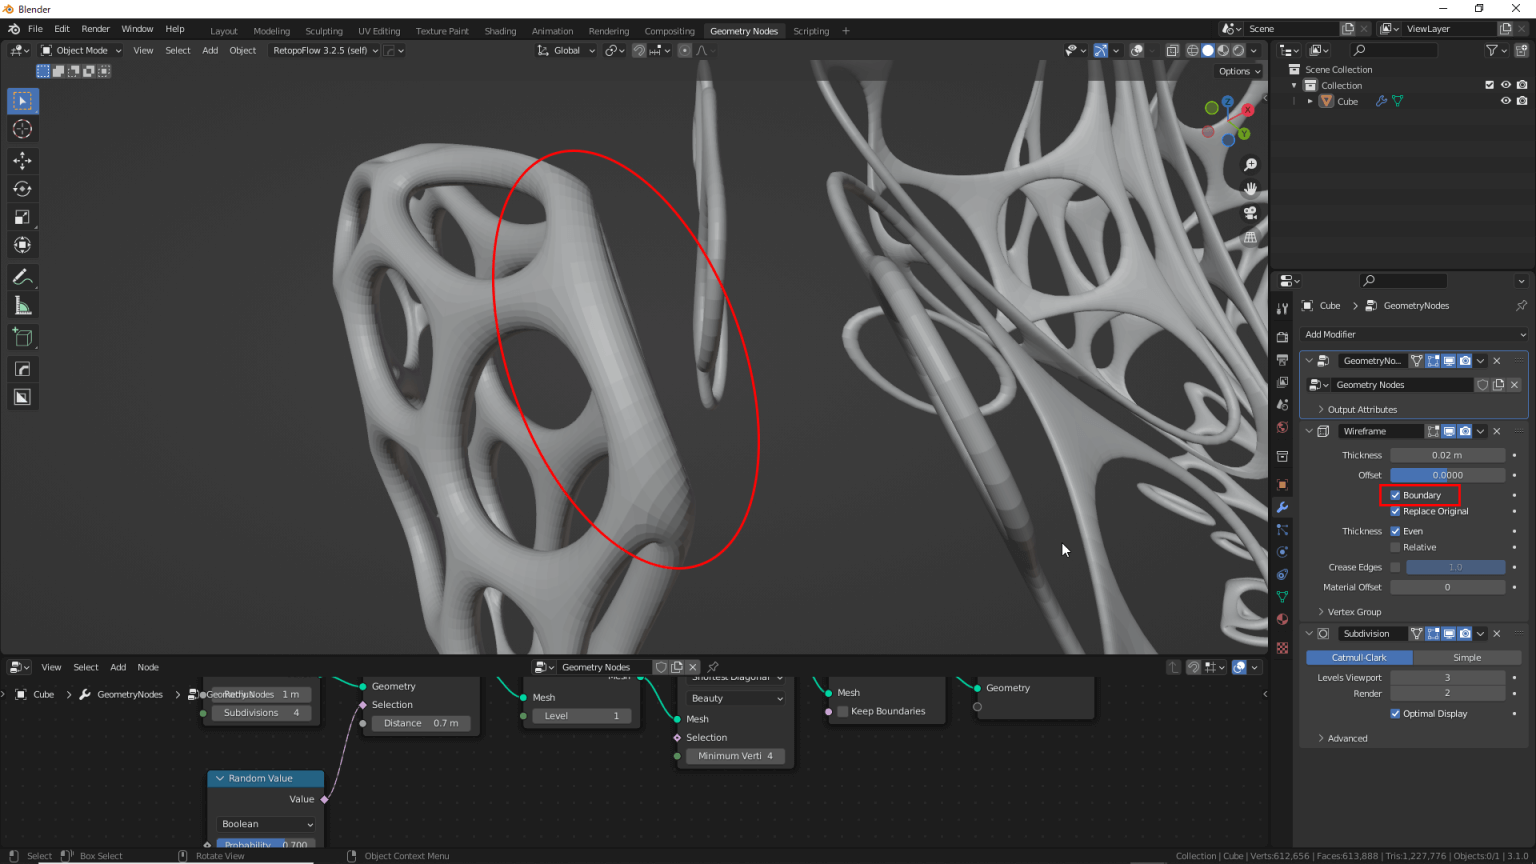
Task: Switch Subdivision to Simple mode
Action: [x=1468, y=657]
